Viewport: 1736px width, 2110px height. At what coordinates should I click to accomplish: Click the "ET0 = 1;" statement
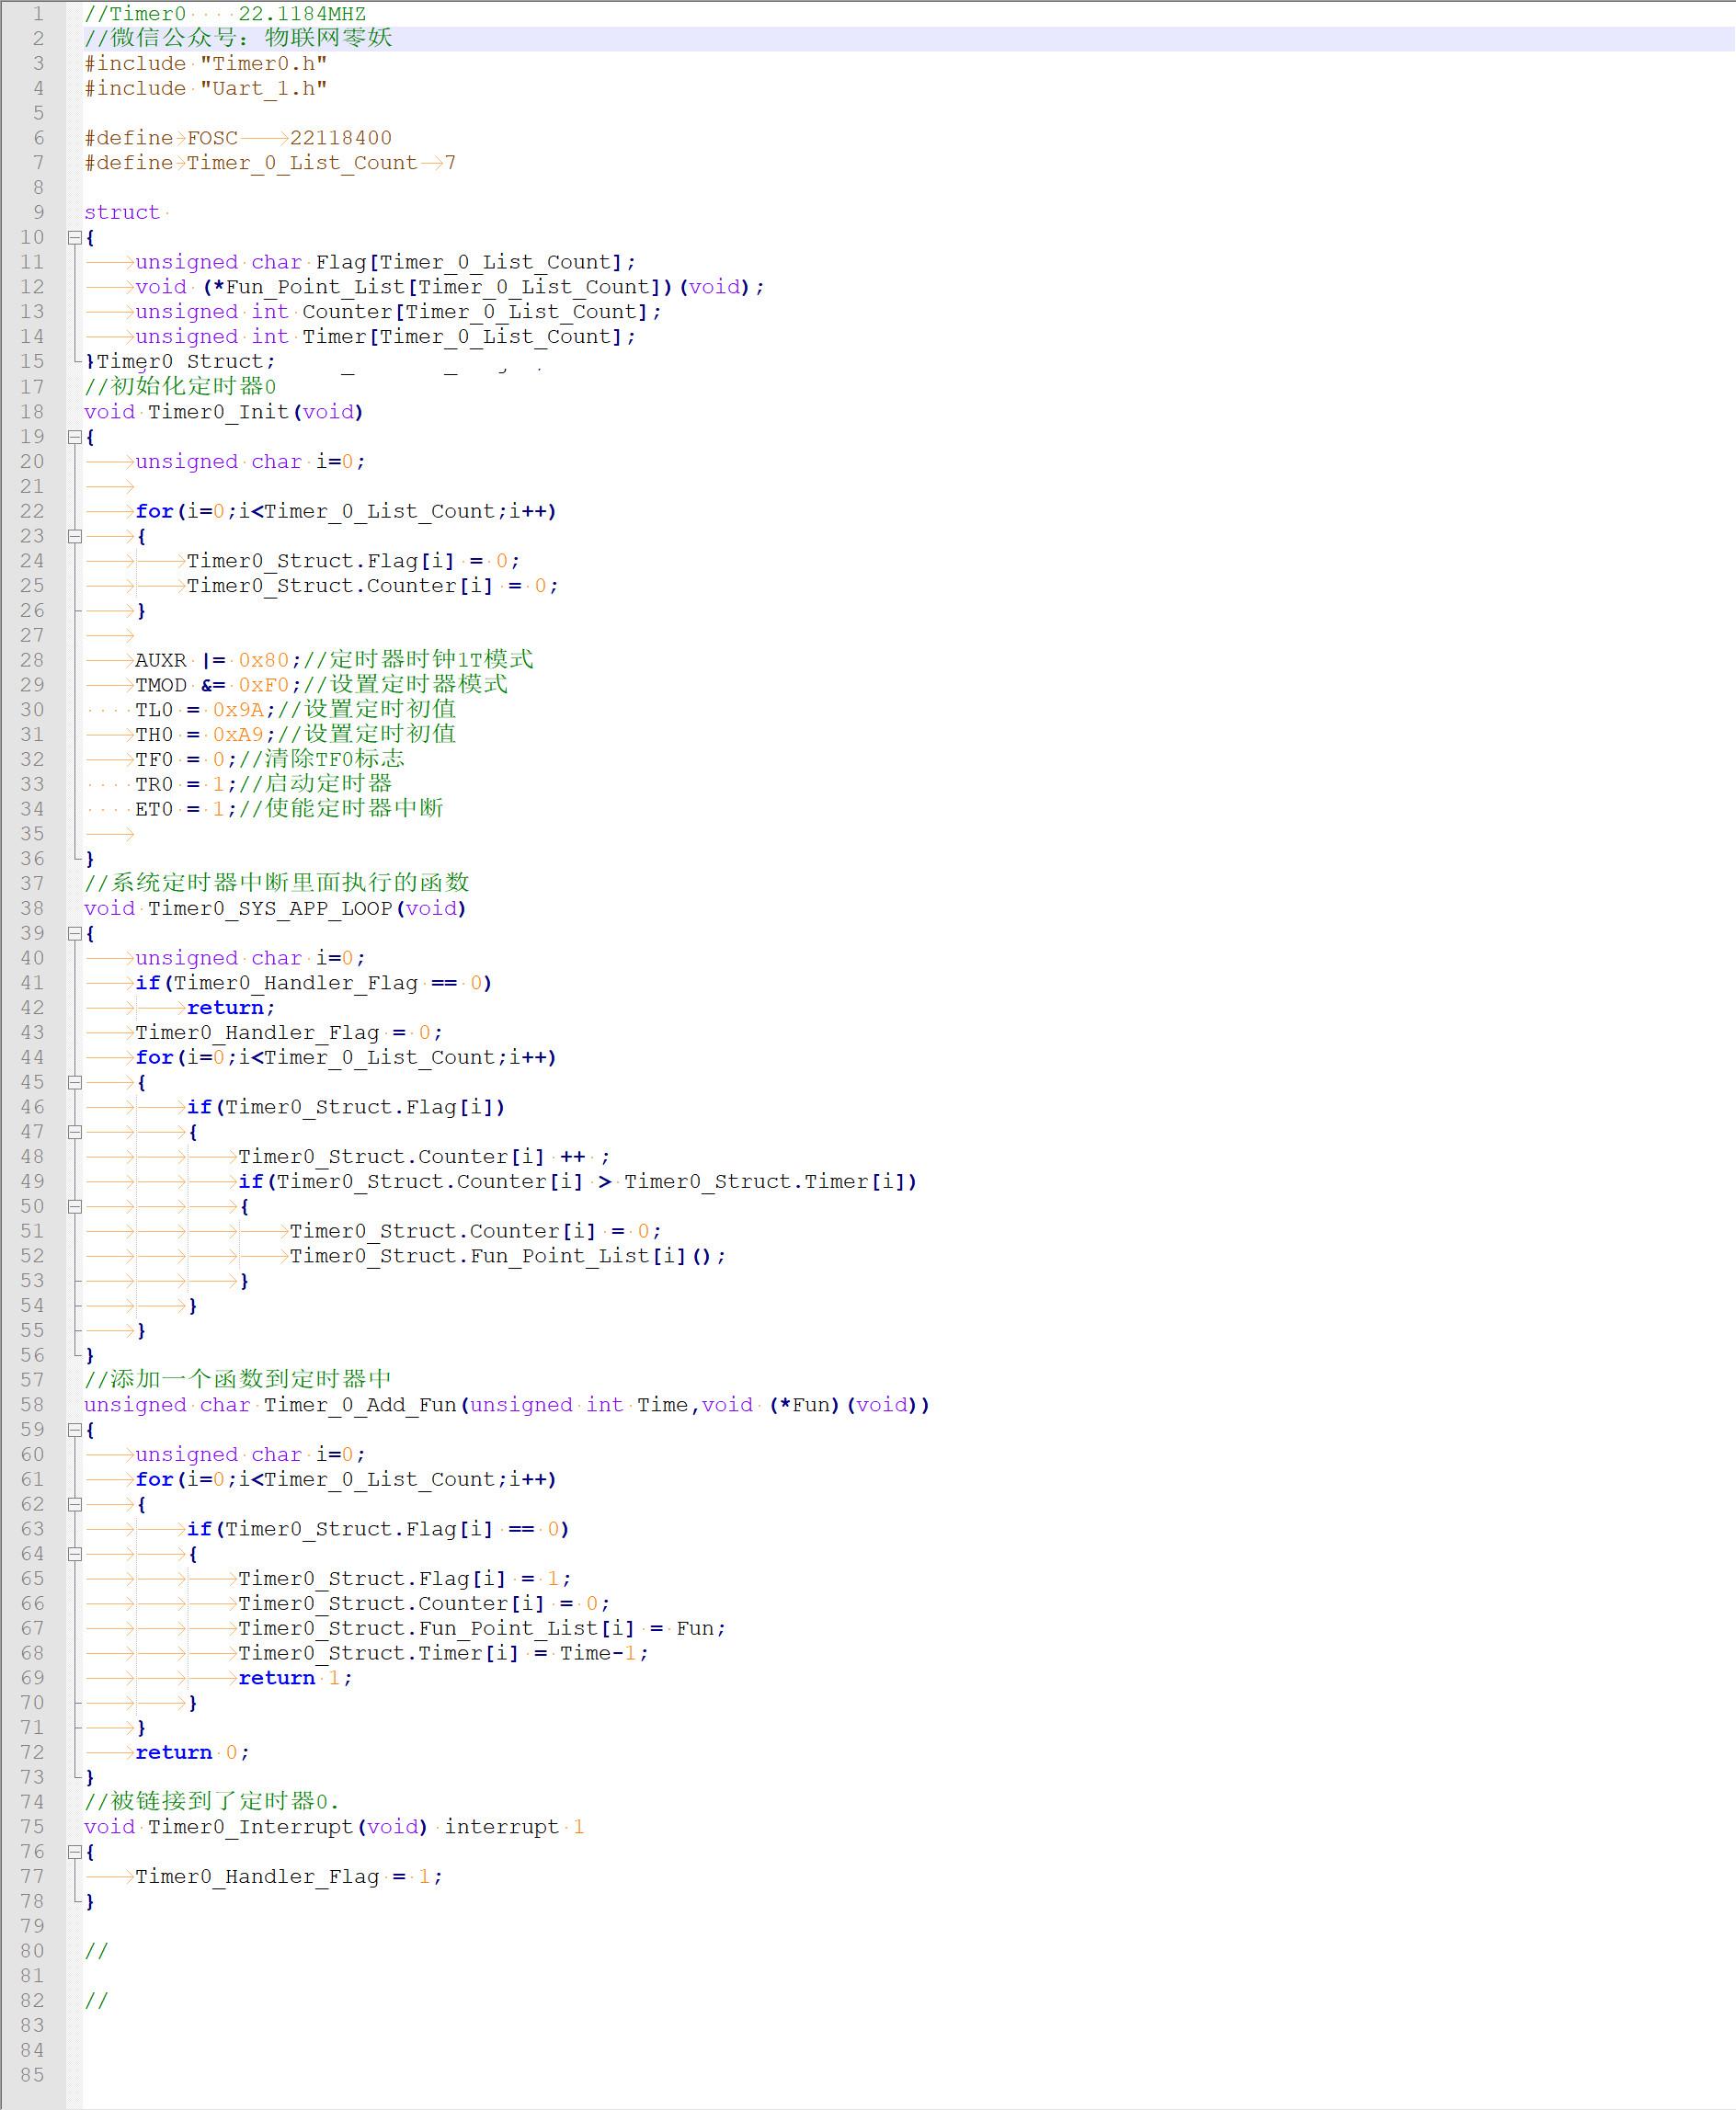186,809
